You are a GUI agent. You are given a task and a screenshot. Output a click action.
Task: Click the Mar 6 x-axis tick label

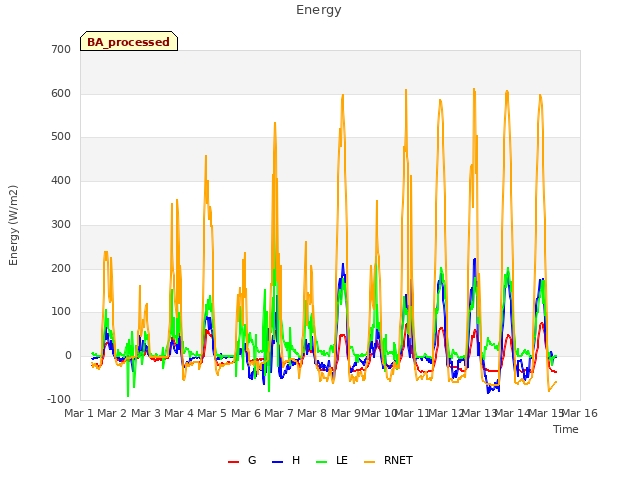(x=246, y=413)
